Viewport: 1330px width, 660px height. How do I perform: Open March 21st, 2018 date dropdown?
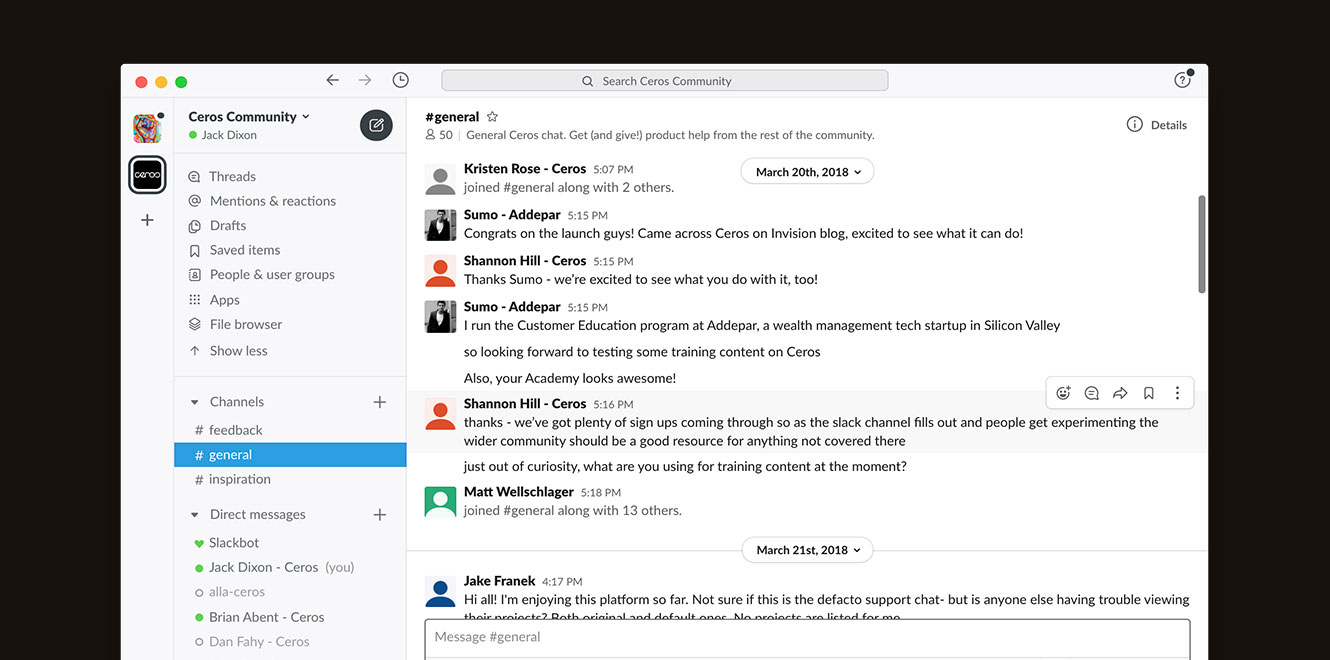pos(807,550)
